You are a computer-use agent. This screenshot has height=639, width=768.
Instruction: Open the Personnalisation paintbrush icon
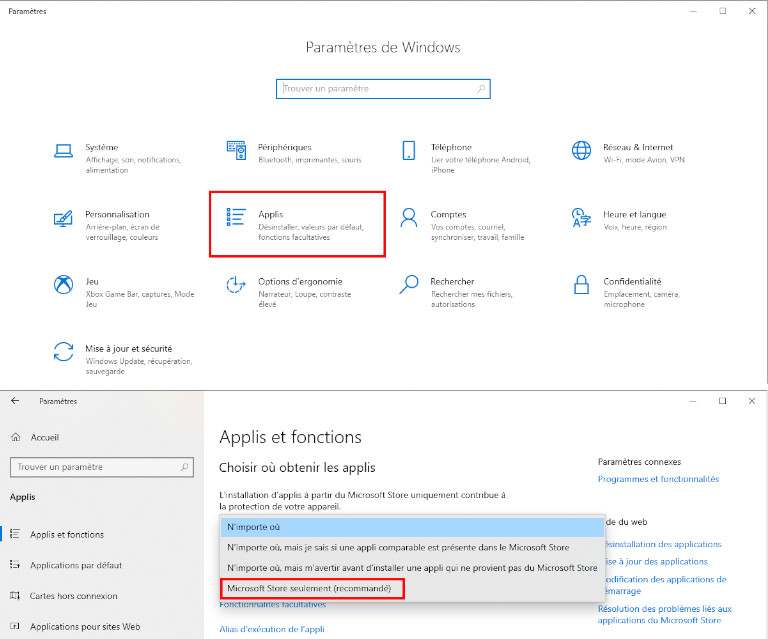(63, 218)
